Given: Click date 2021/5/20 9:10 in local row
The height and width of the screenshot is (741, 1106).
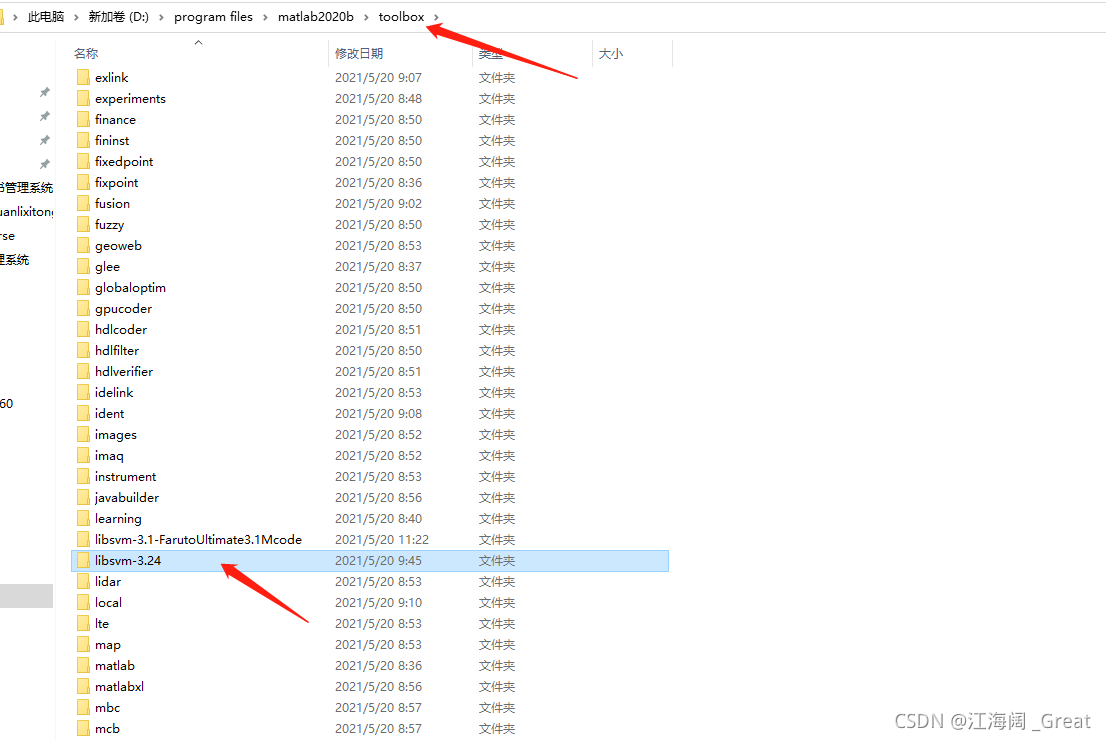Looking at the screenshot, I should point(378,603).
